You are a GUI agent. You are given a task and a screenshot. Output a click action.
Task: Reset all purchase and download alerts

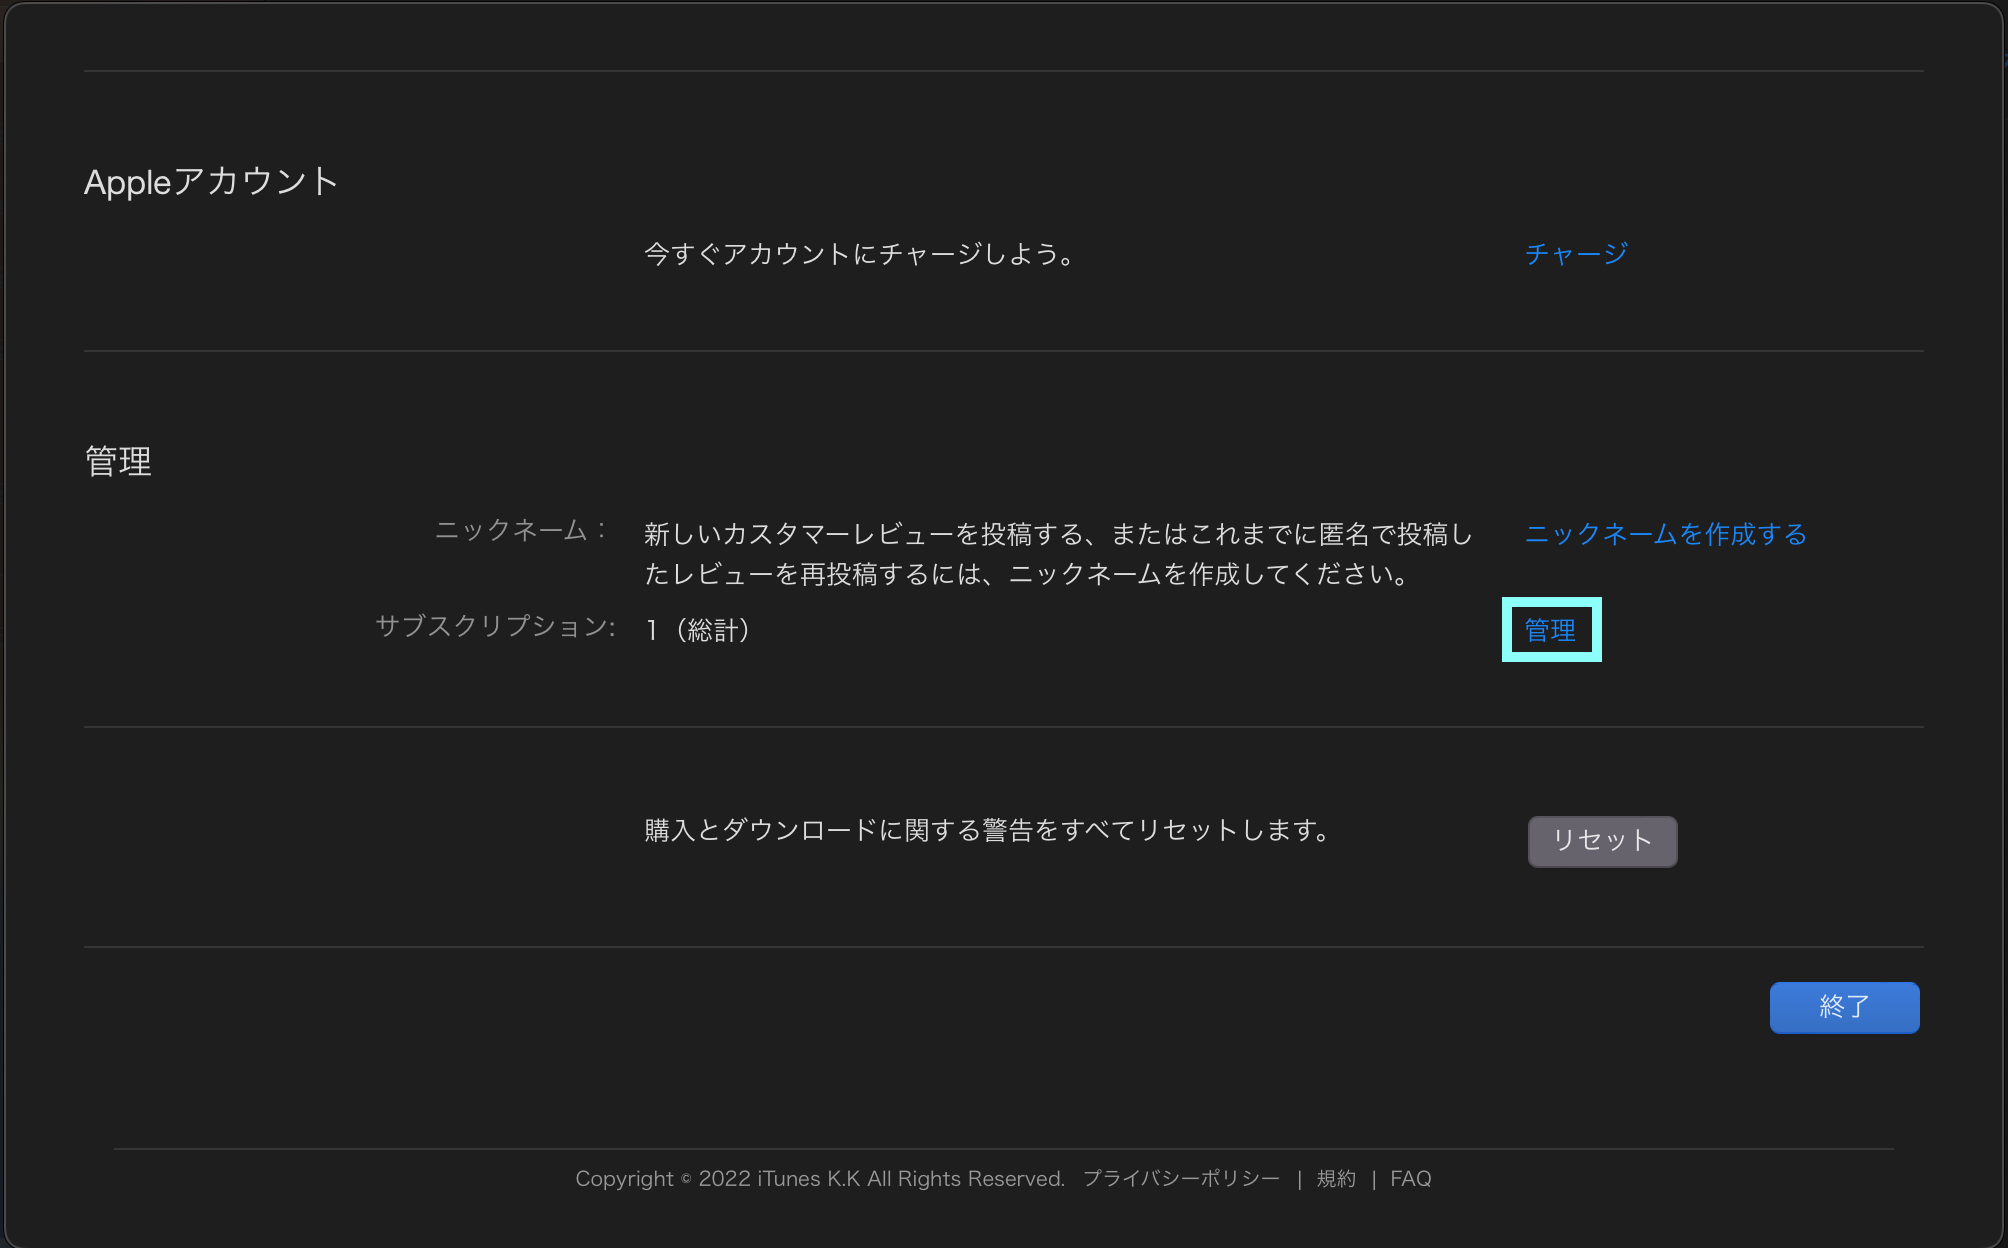(1601, 841)
